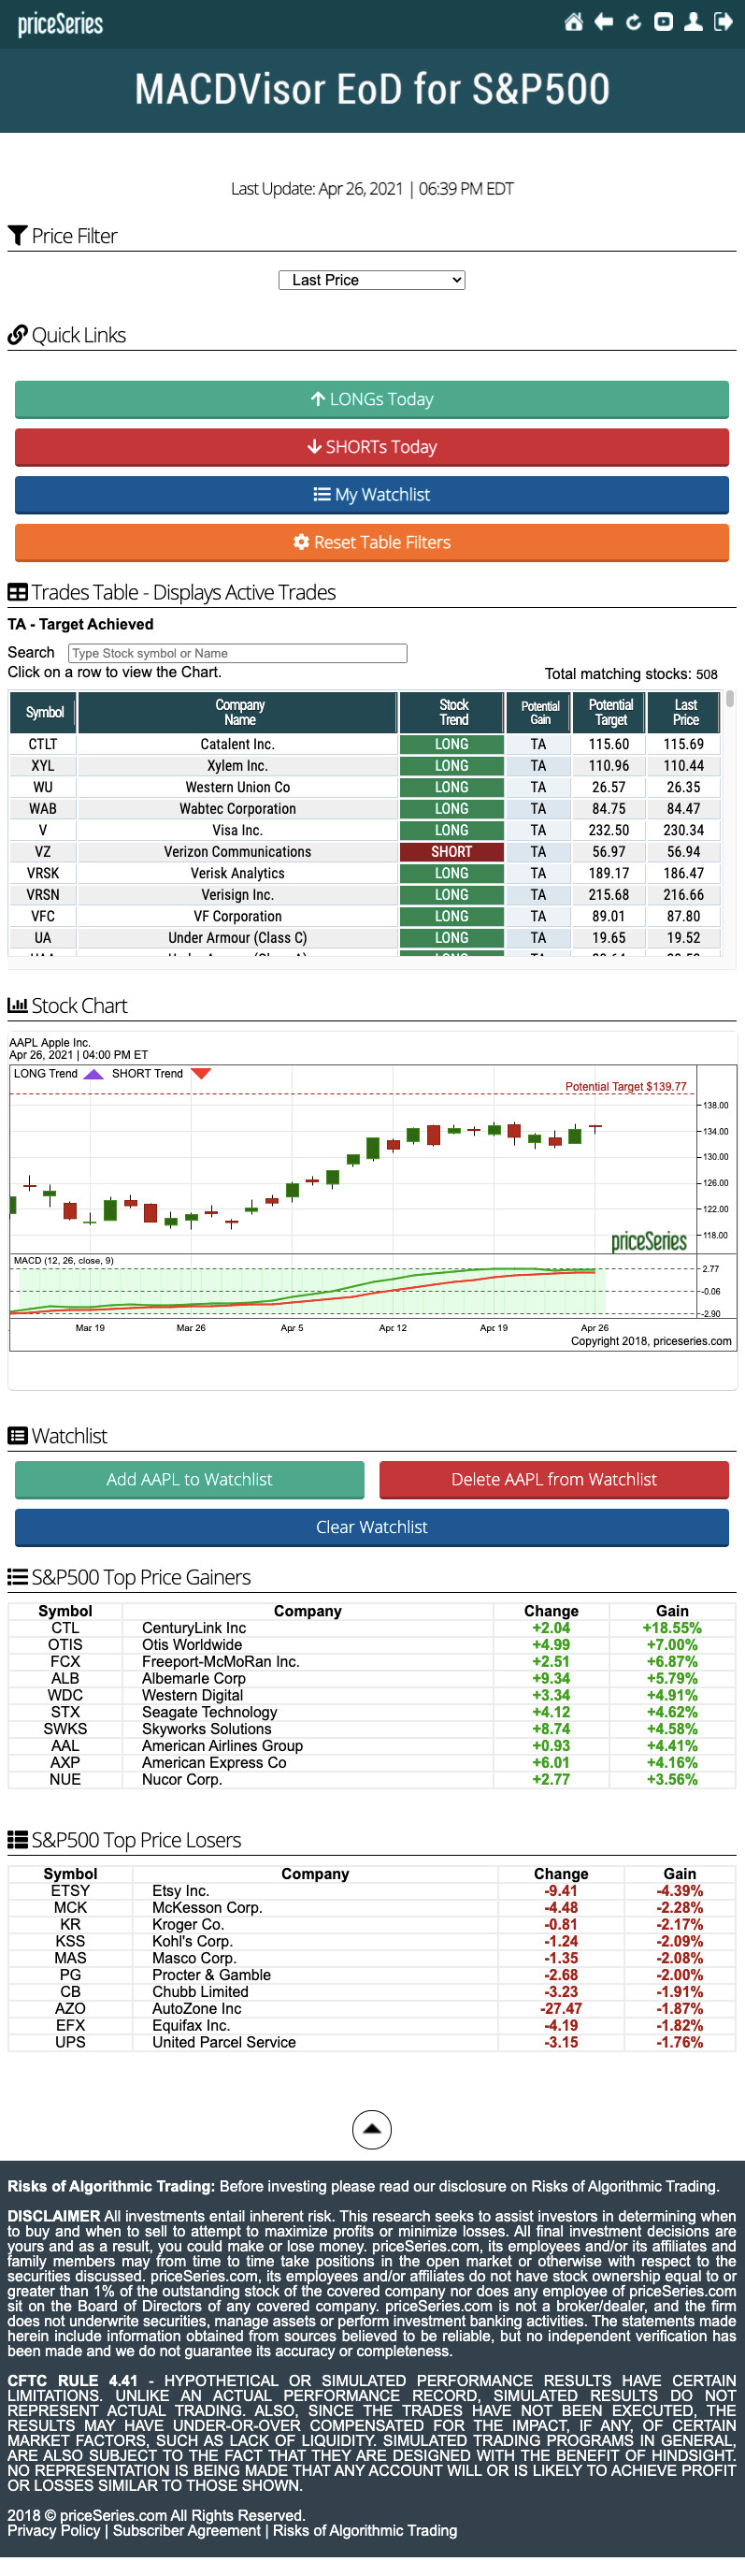The width and height of the screenshot is (745, 2576).
Task: Click Albemarle Corp in Top Gainers
Action: (x=194, y=1679)
